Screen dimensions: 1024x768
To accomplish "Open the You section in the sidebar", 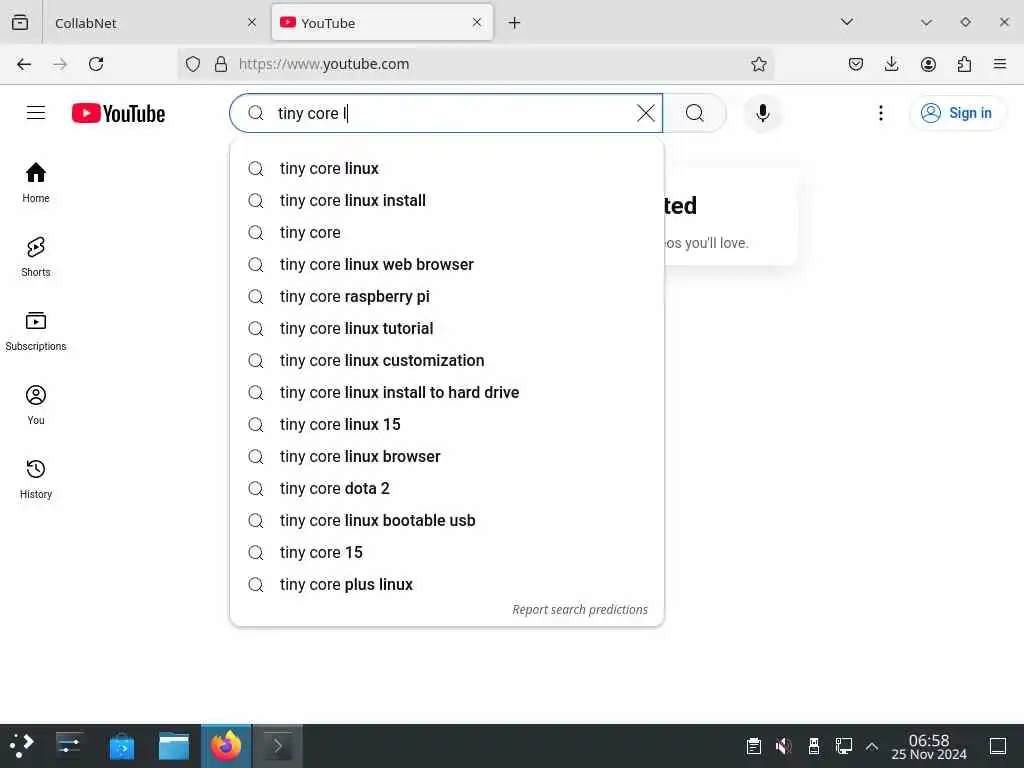I will click(36, 406).
